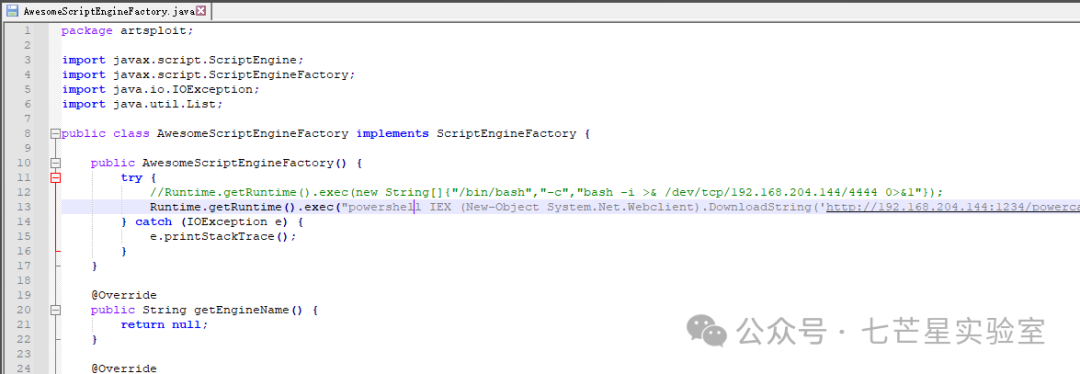The image size is (1080, 374).
Task: Click 'public String getEngineName() {' declaration
Action: click(x=204, y=310)
